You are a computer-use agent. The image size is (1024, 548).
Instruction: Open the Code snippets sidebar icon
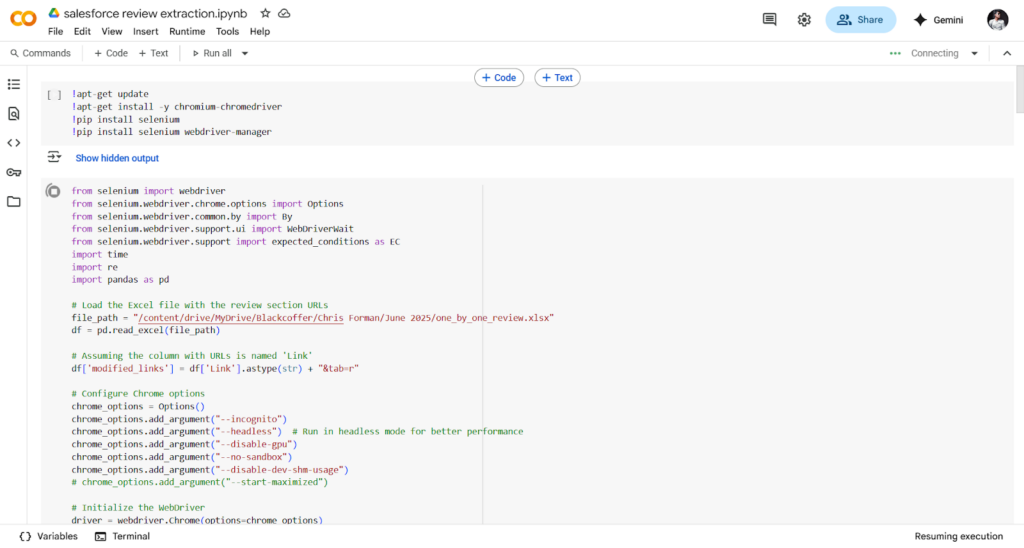14,143
